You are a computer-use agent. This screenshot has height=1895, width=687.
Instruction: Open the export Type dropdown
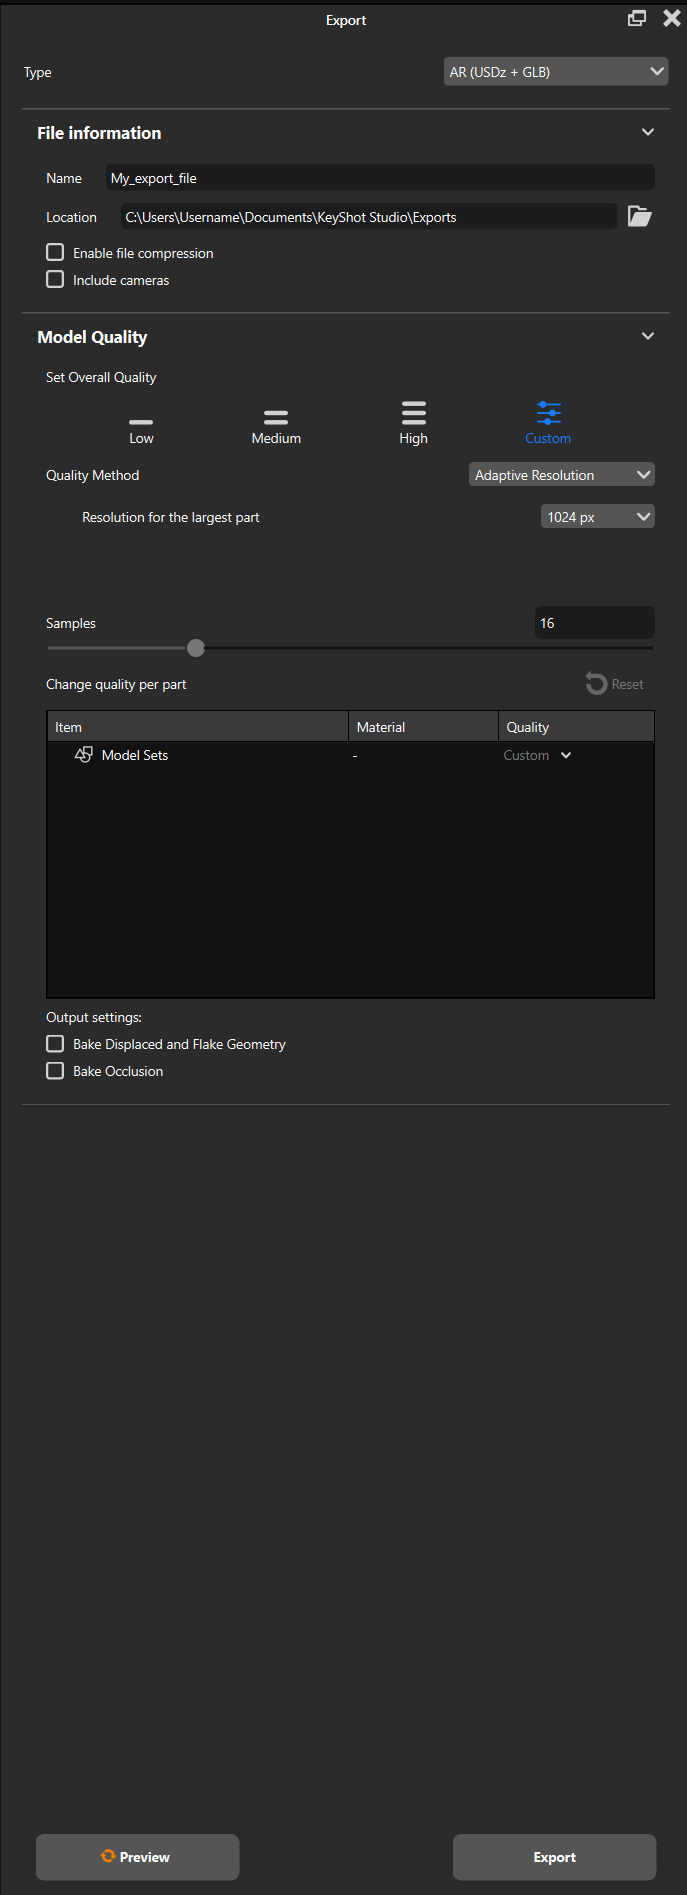coord(555,72)
